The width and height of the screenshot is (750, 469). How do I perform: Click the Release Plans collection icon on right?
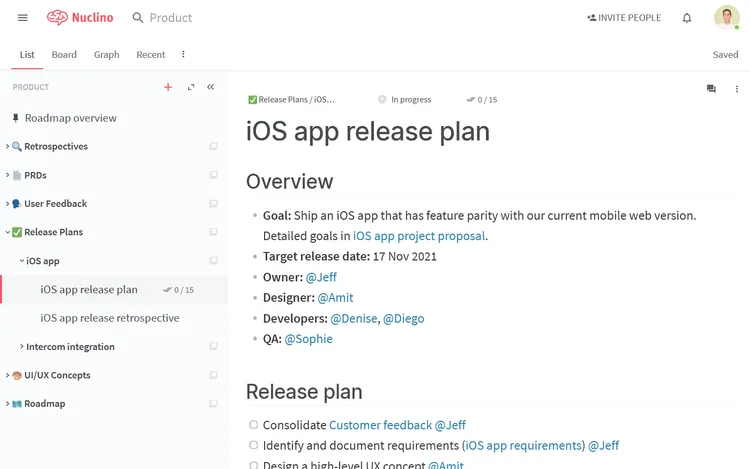click(x=213, y=232)
